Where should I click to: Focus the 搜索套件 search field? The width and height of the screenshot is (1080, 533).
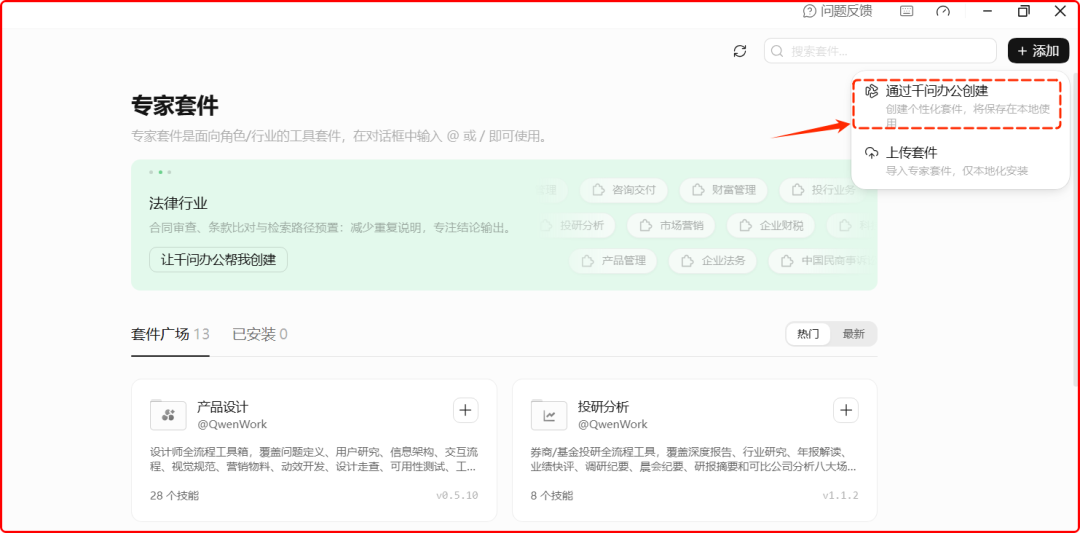[x=880, y=51]
